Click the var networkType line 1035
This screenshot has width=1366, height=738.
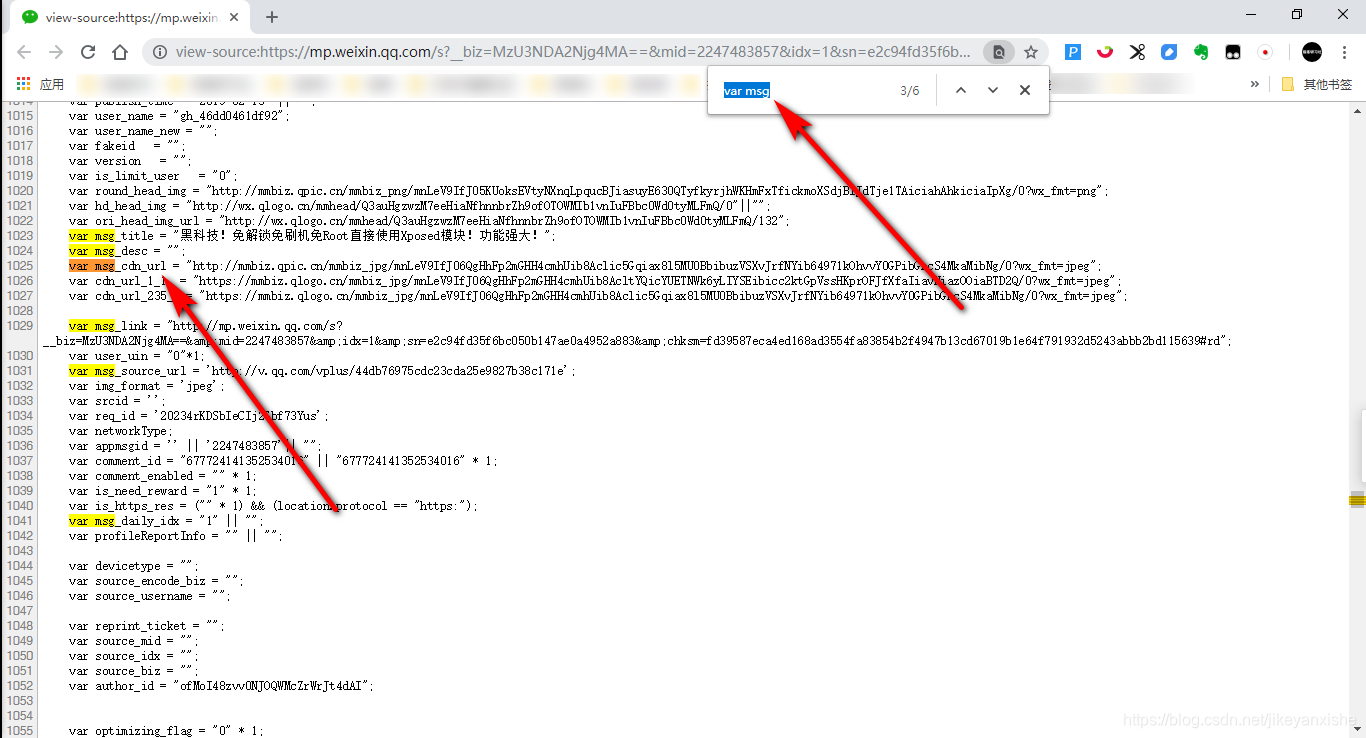(121, 431)
